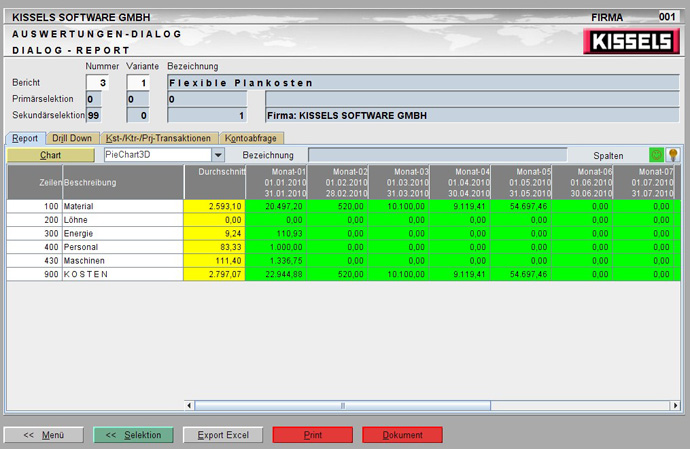Click the Monat-06 column header
The width and height of the screenshot is (690, 449).
click(582, 182)
